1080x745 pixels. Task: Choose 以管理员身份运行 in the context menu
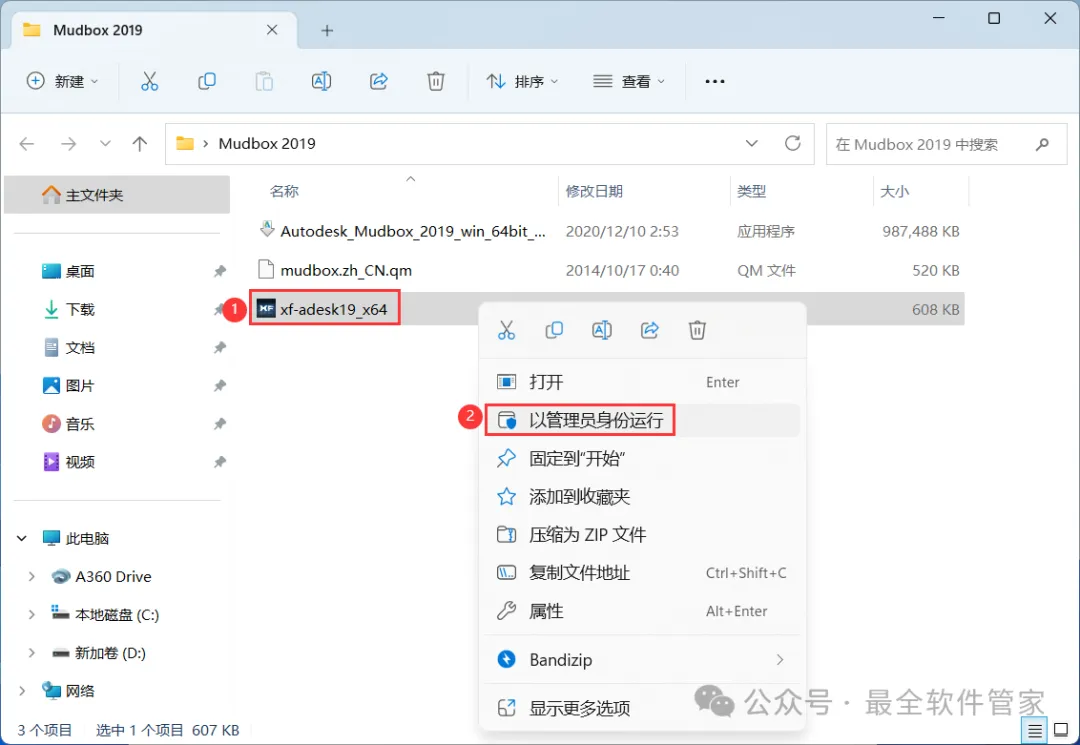click(x=641, y=420)
